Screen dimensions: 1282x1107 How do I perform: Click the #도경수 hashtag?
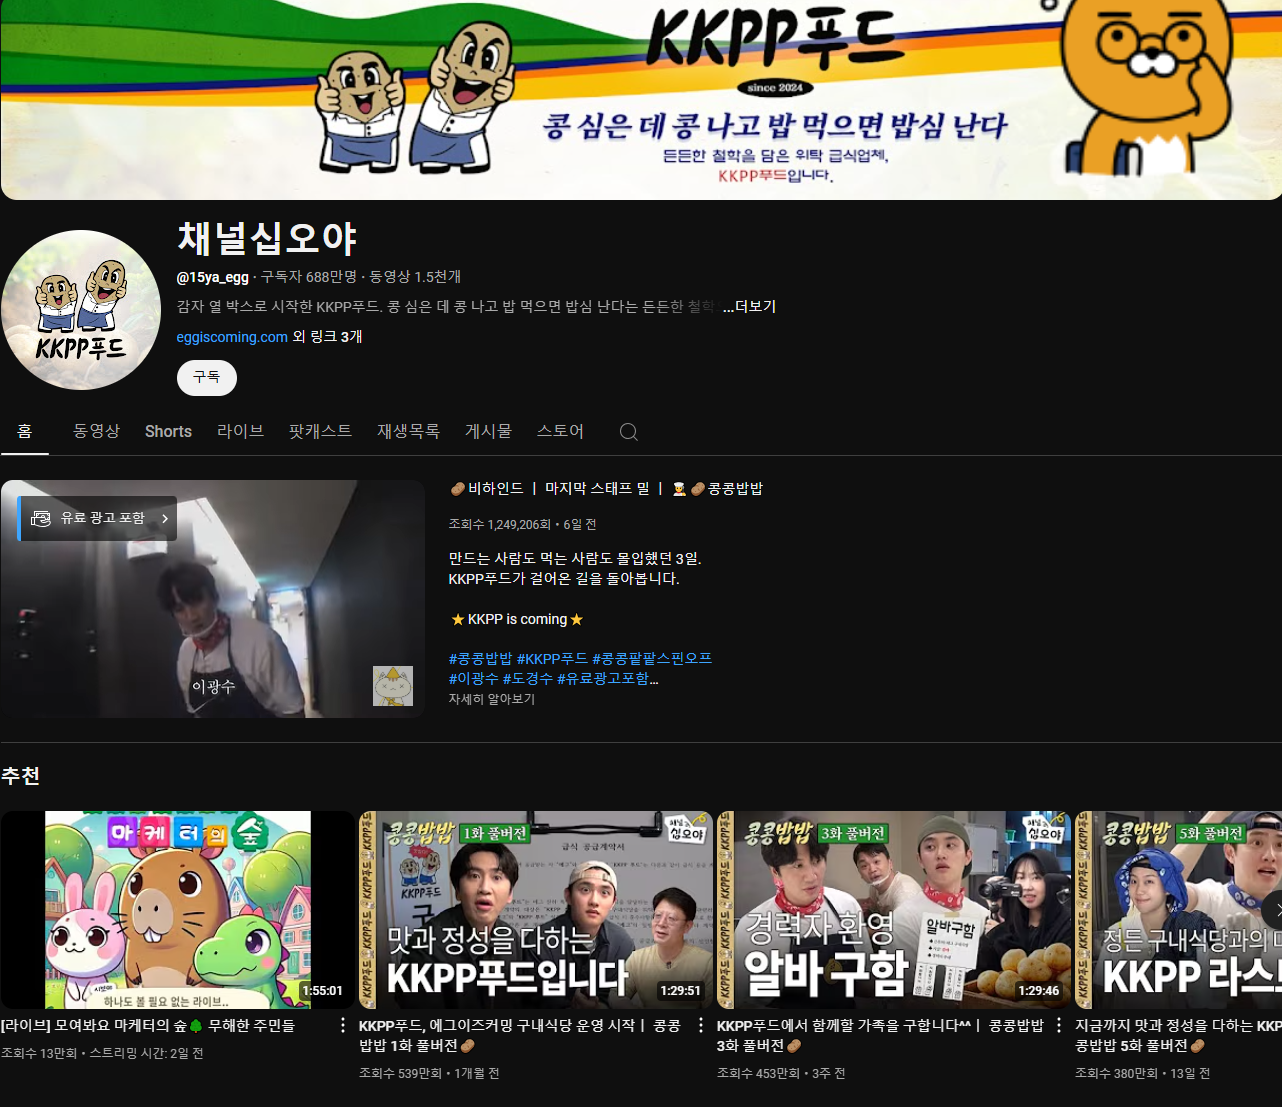click(x=528, y=679)
